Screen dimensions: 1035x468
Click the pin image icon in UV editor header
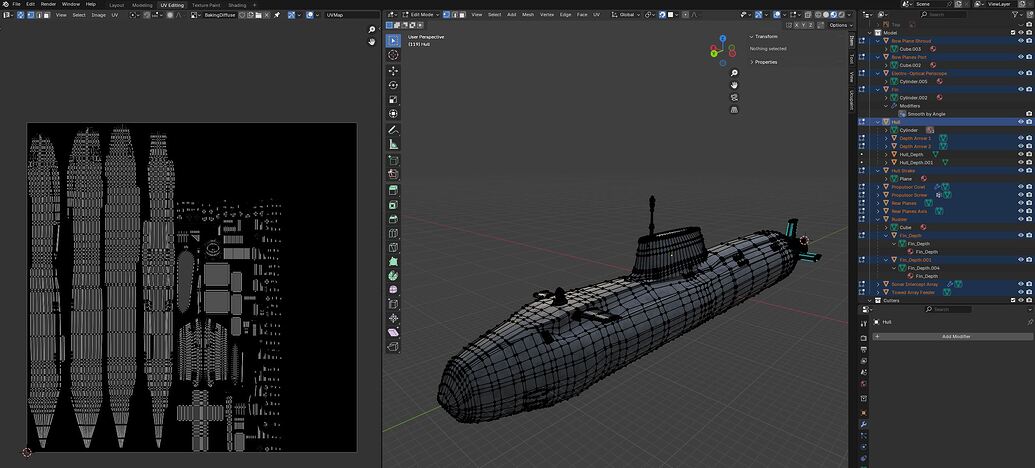click(277, 15)
